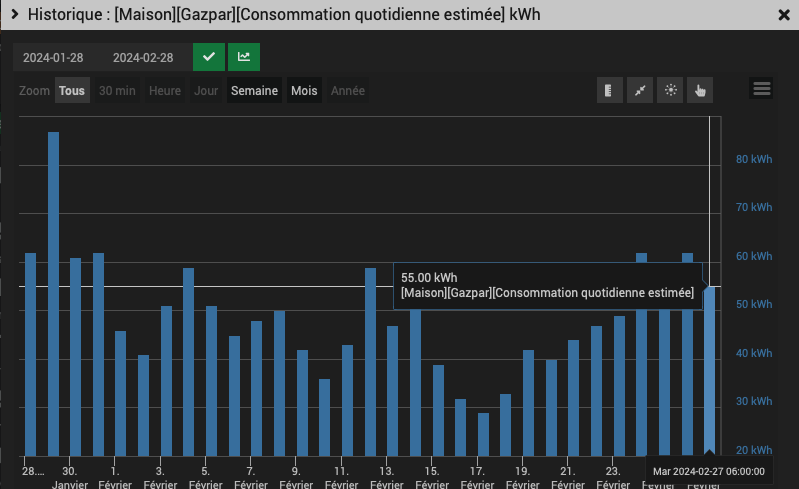The image size is (799, 489).
Task: Click the 30 min zoom button
Action: (x=117, y=91)
